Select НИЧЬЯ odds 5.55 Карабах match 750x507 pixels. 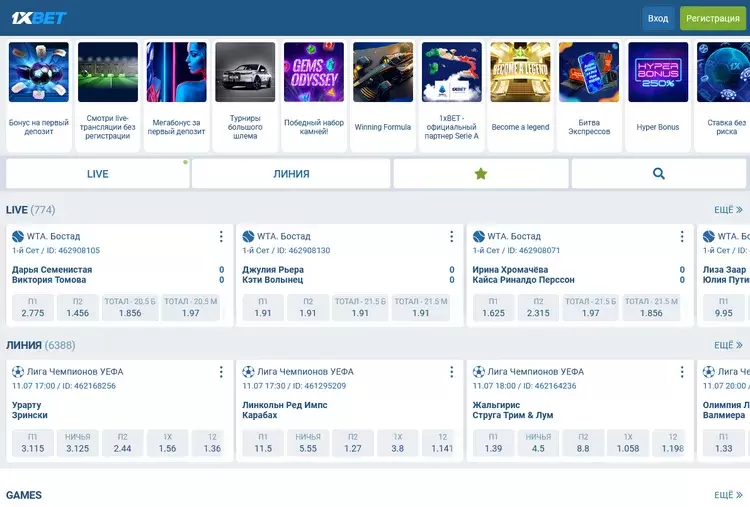pyautogui.click(x=308, y=443)
